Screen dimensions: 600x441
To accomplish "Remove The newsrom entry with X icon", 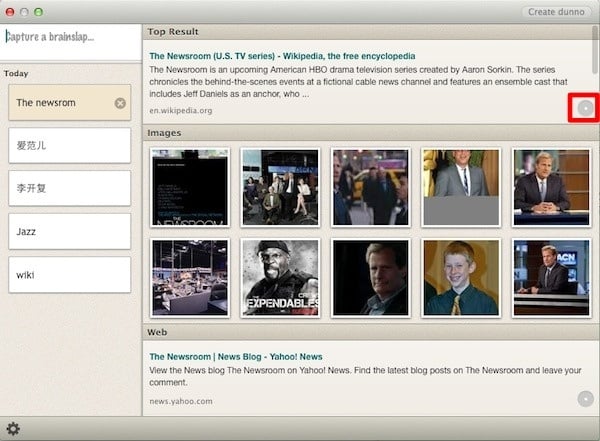I will (120, 103).
